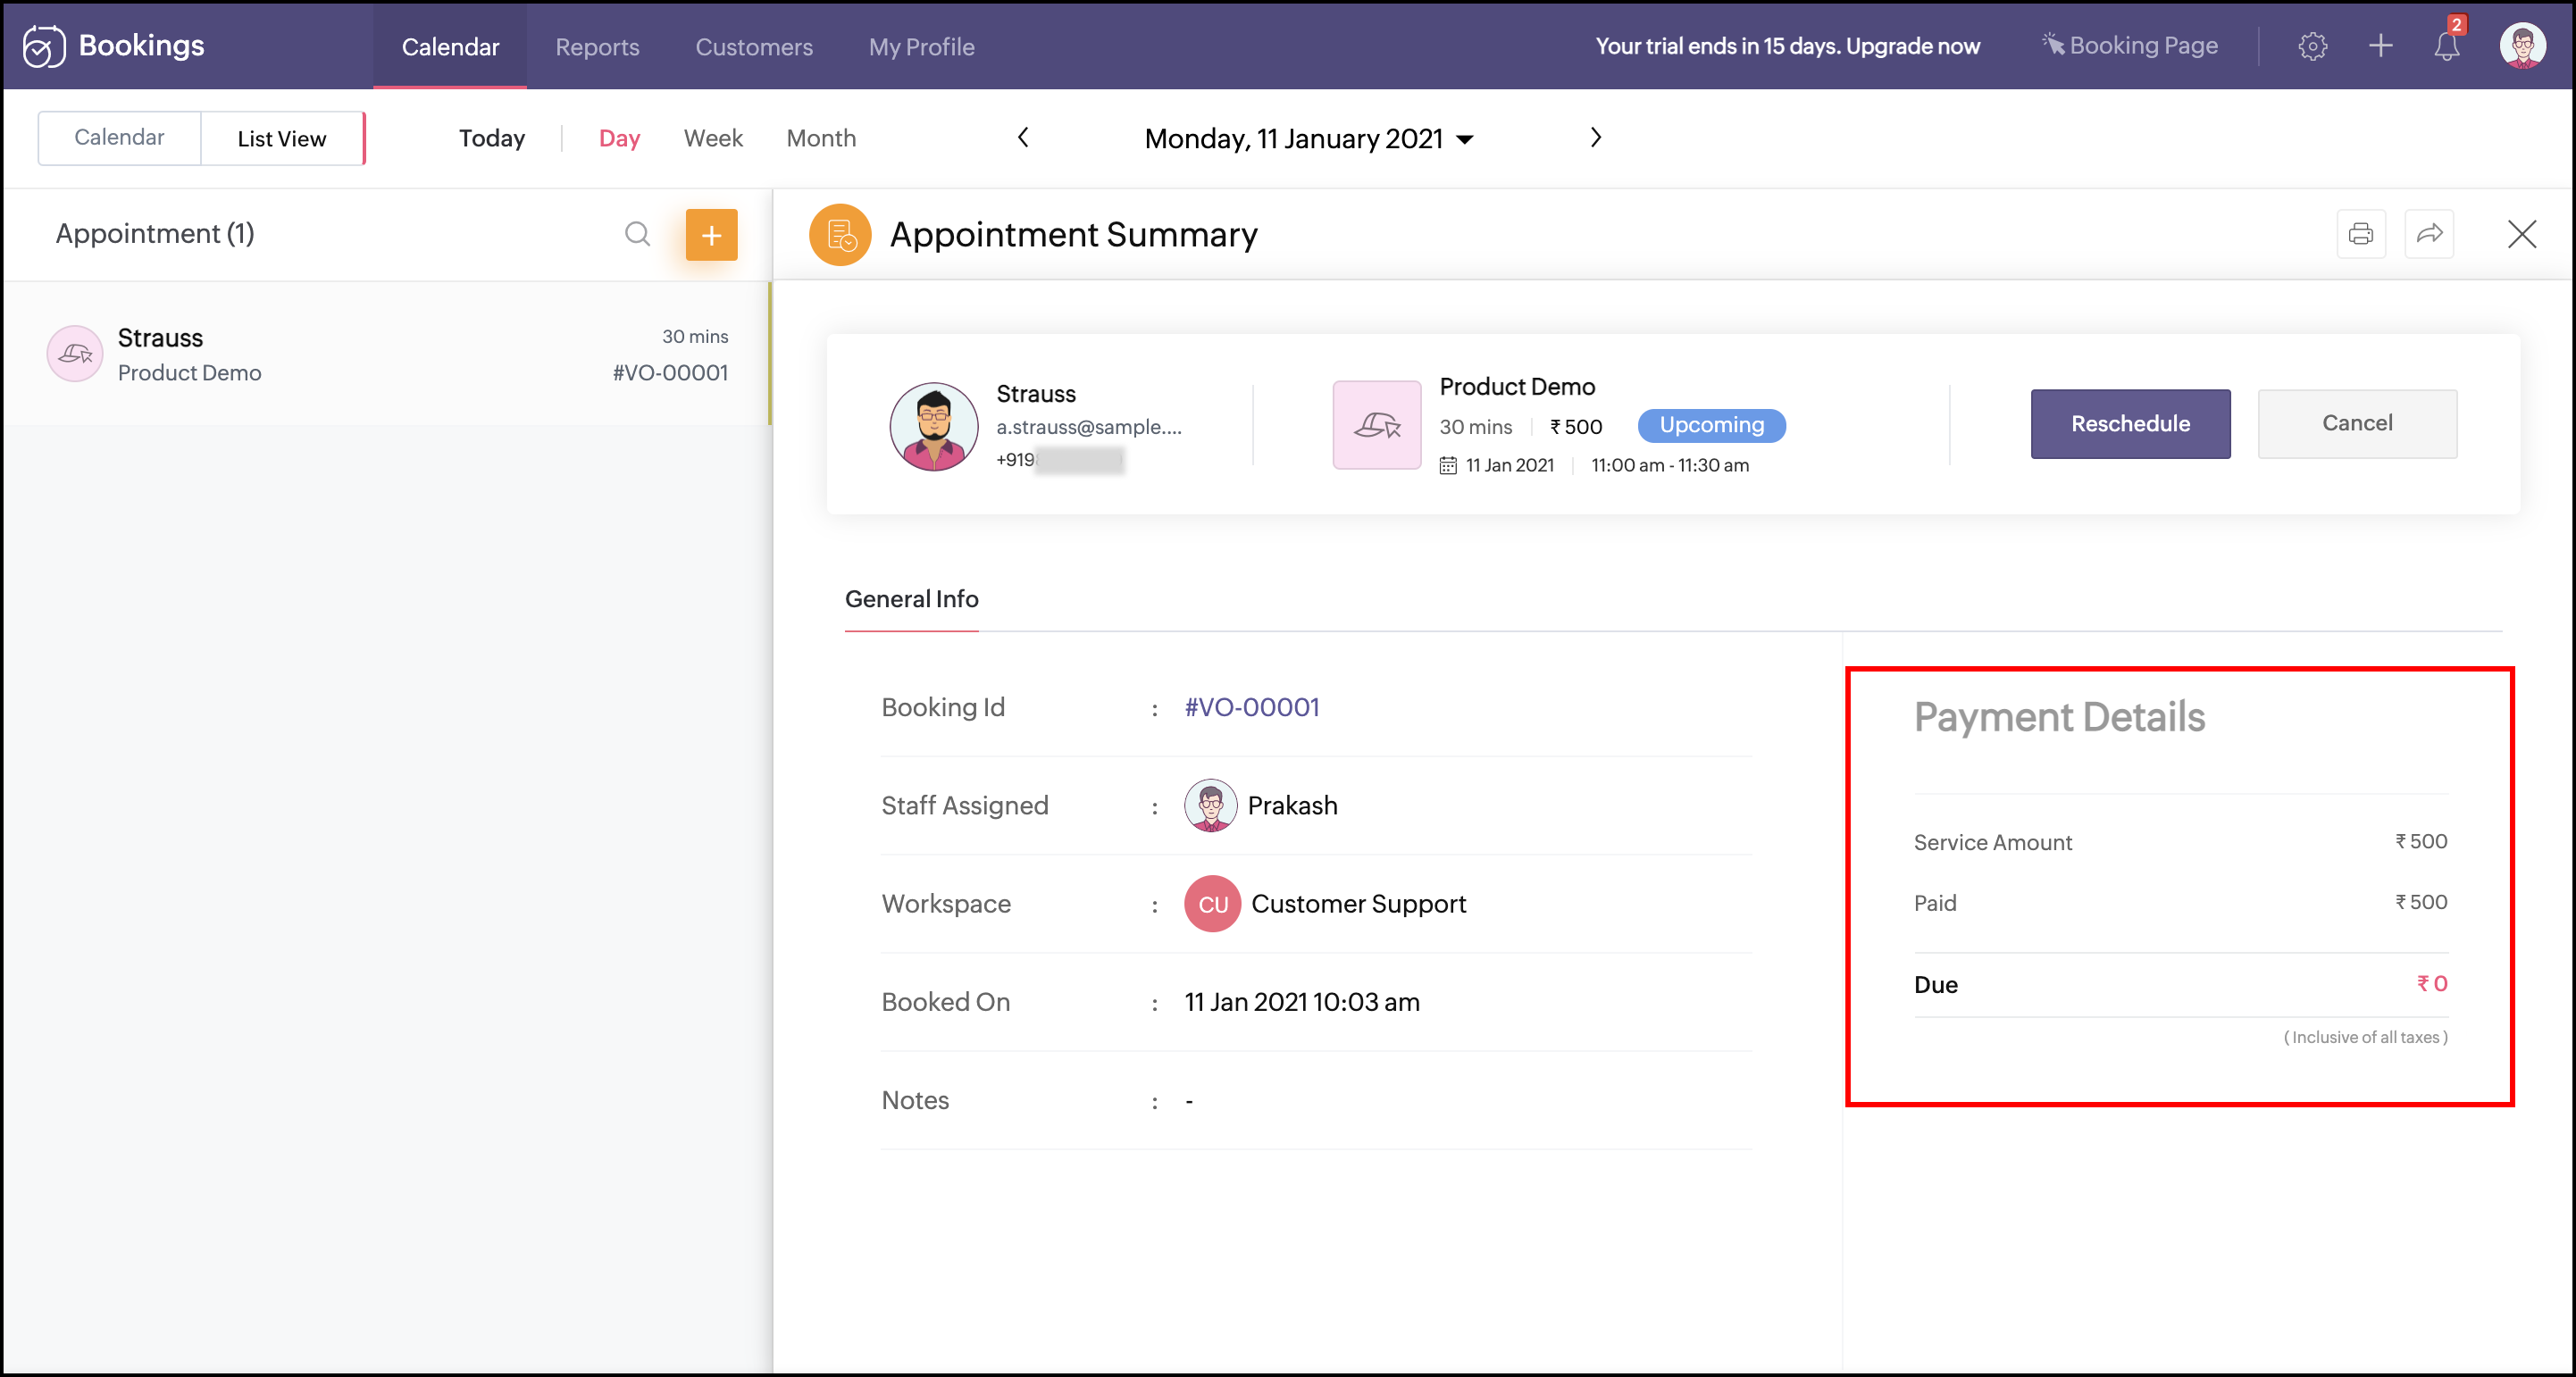Click the plus icon in top navigation
The width and height of the screenshot is (2576, 1377).
pyautogui.click(x=2380, y=46)
